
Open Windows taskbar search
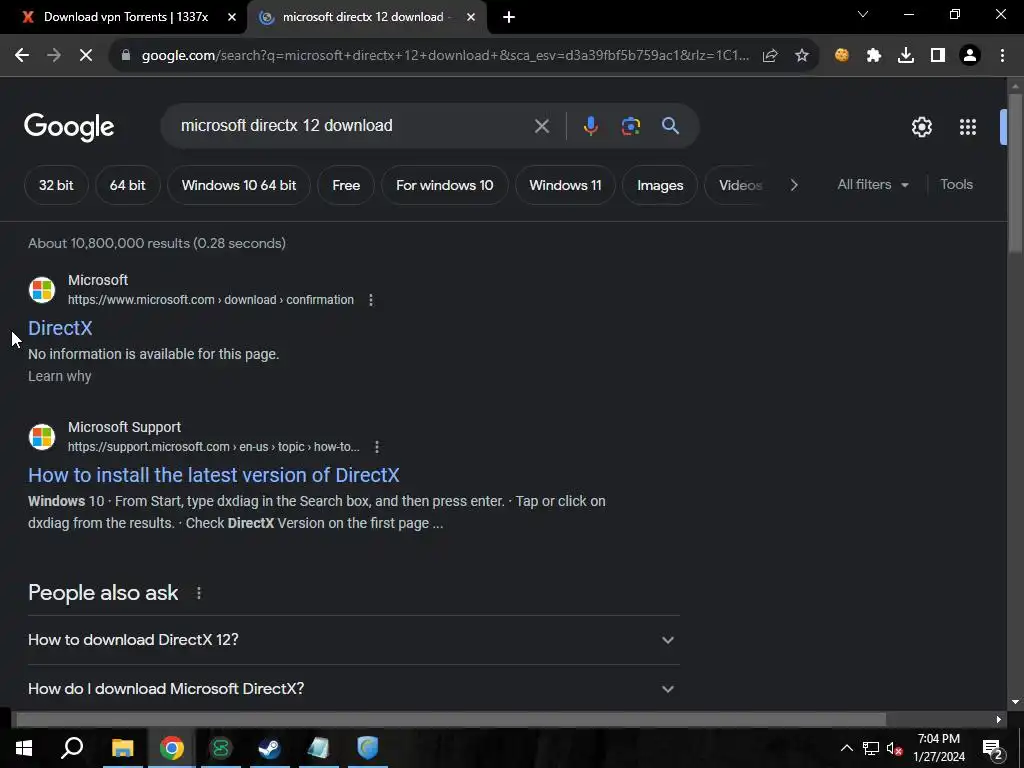72,748
